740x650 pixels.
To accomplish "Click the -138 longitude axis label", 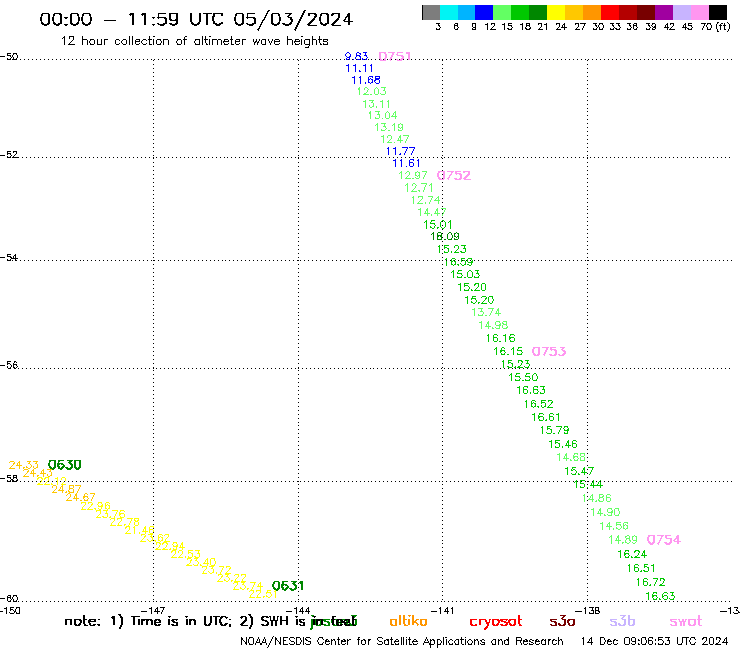I will point(588,610).
